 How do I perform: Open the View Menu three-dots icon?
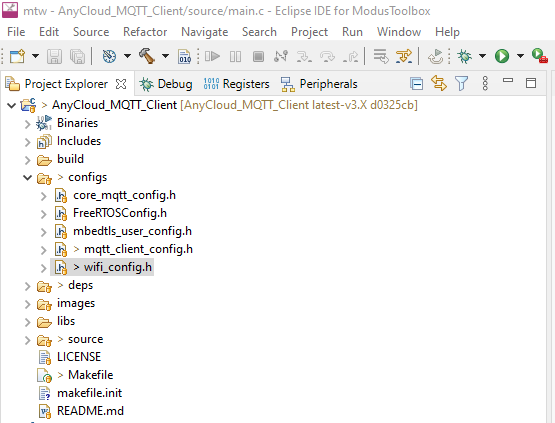click(x=485, y=84)
